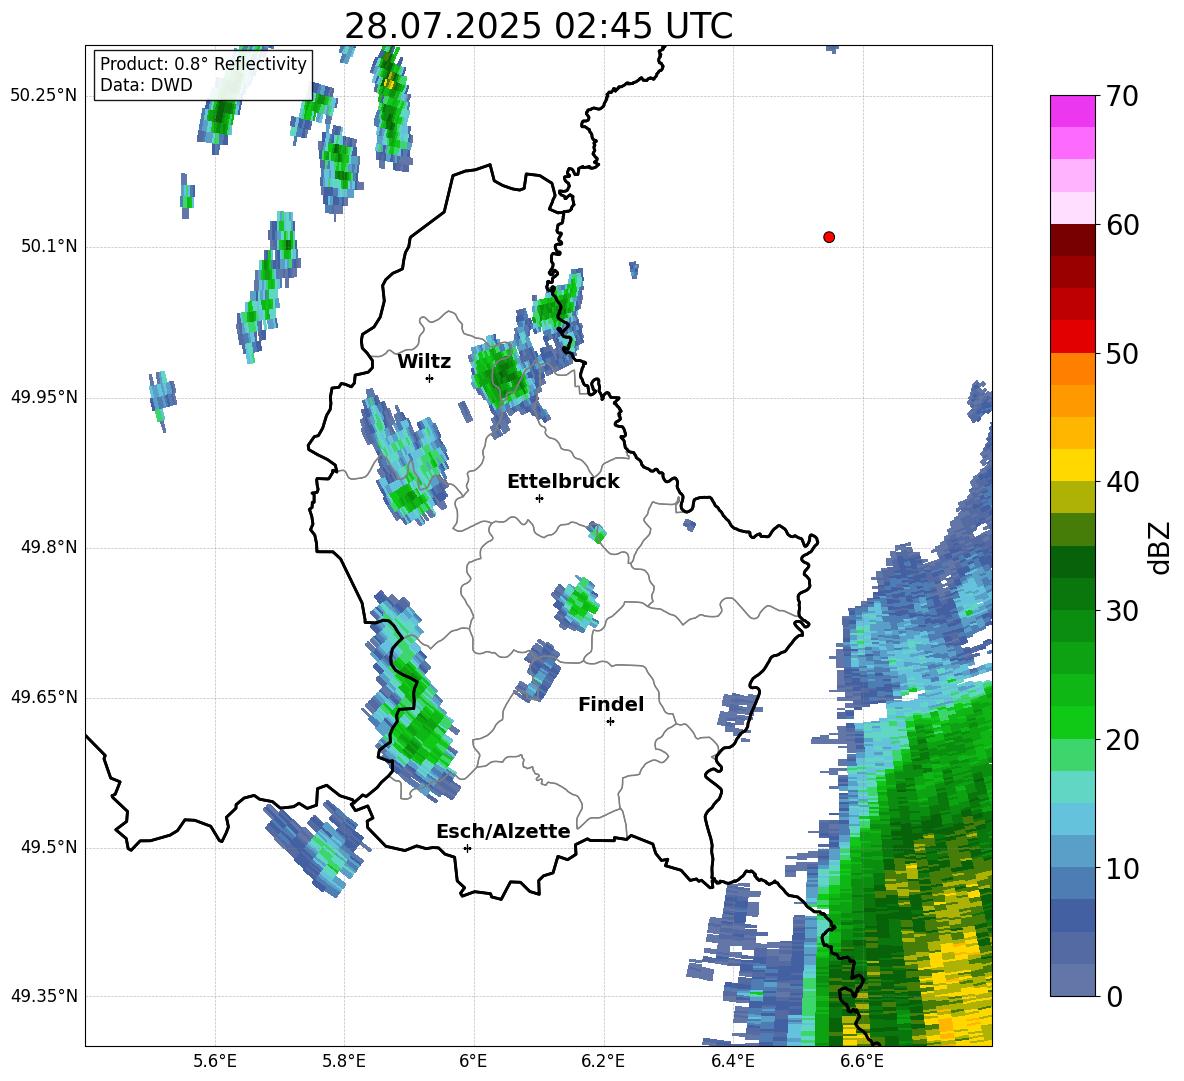Click the Esch/Alzette city label
1184x1081 pixels.
[503, 831]
